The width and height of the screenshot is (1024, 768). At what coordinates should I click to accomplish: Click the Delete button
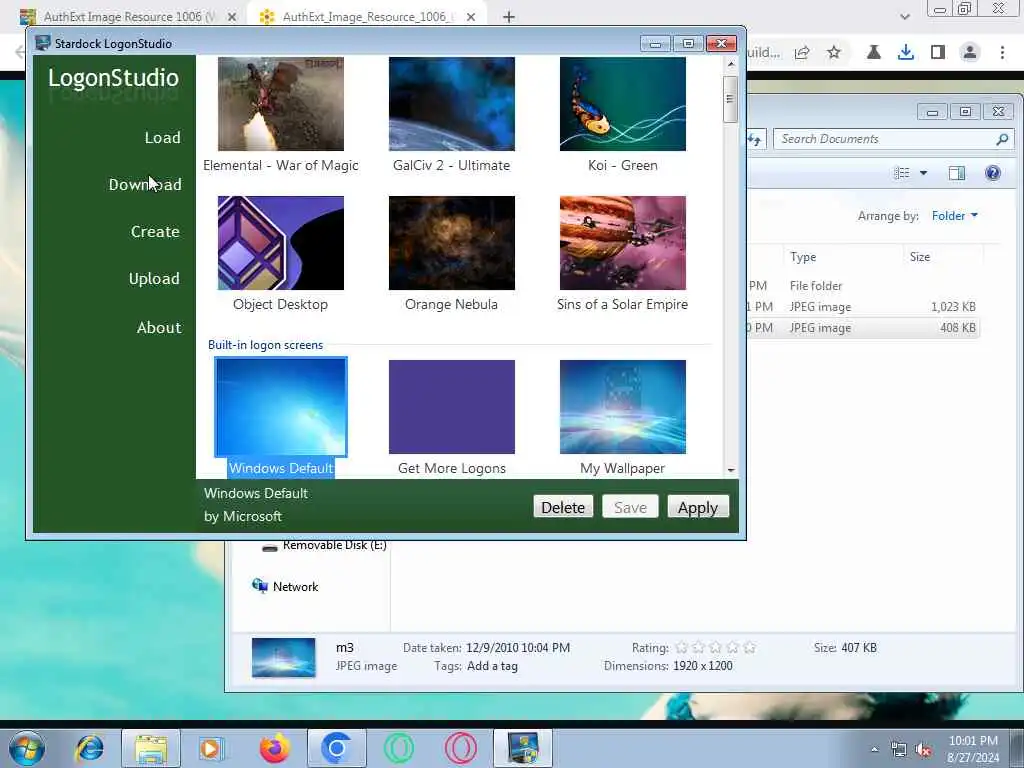pyautogui.click(x=563, y=507)
